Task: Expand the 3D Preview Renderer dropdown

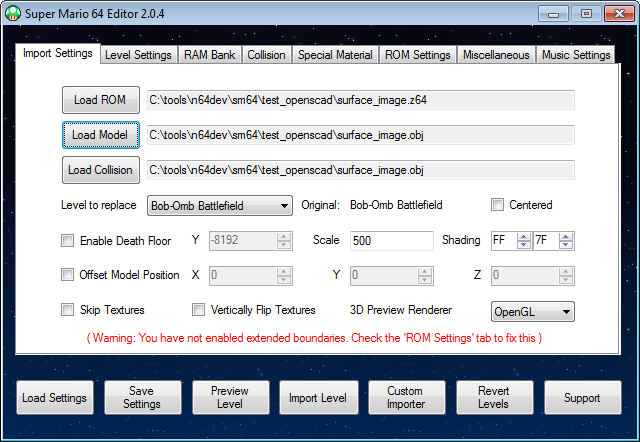Action: [532, 311]
